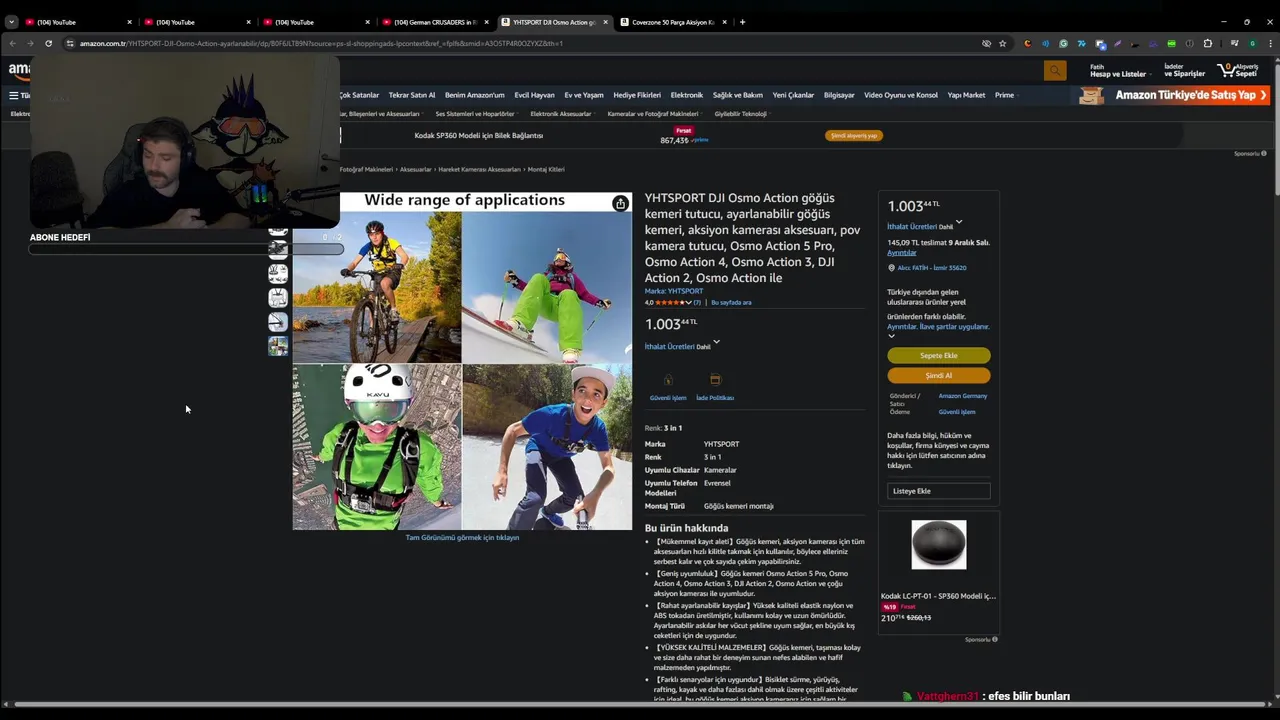Expand the star rating dropdown arrow
The height and width of the screenshot is (720, 1280).
(687, 302)
